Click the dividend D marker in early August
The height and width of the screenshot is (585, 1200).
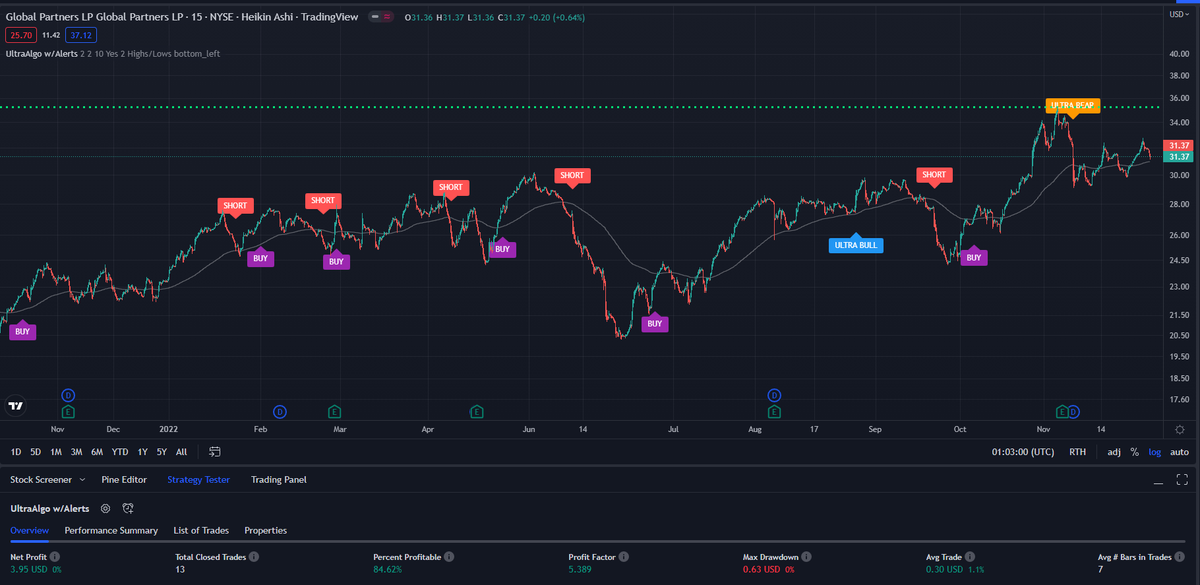pyautogui.click(x=774, y=396)
